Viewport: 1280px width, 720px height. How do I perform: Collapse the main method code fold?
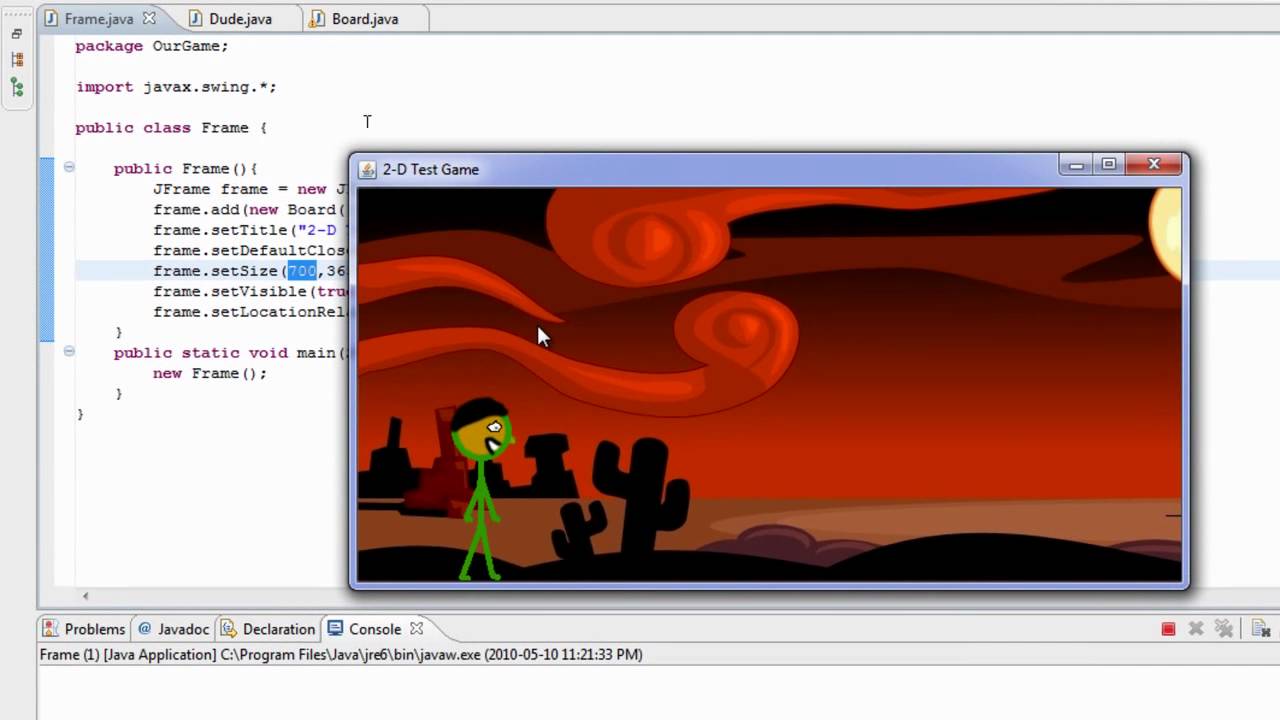[68, 351]
